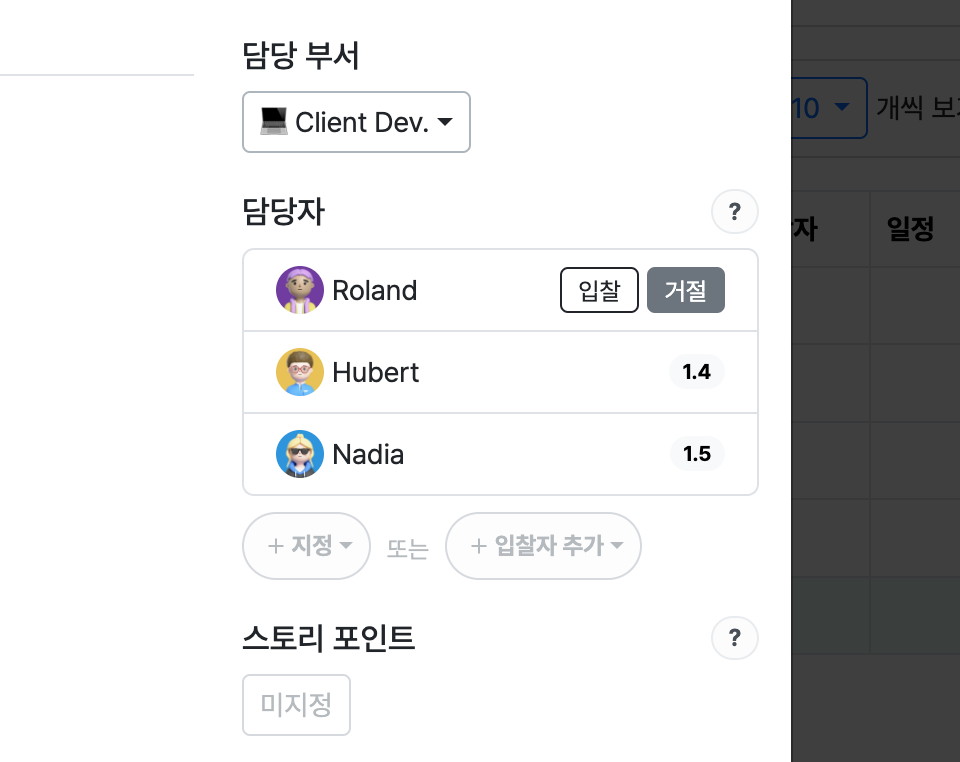The image size is (960, 762).
Task: Select Hubert's 1.4 bid badge
Action: point(697,372)
